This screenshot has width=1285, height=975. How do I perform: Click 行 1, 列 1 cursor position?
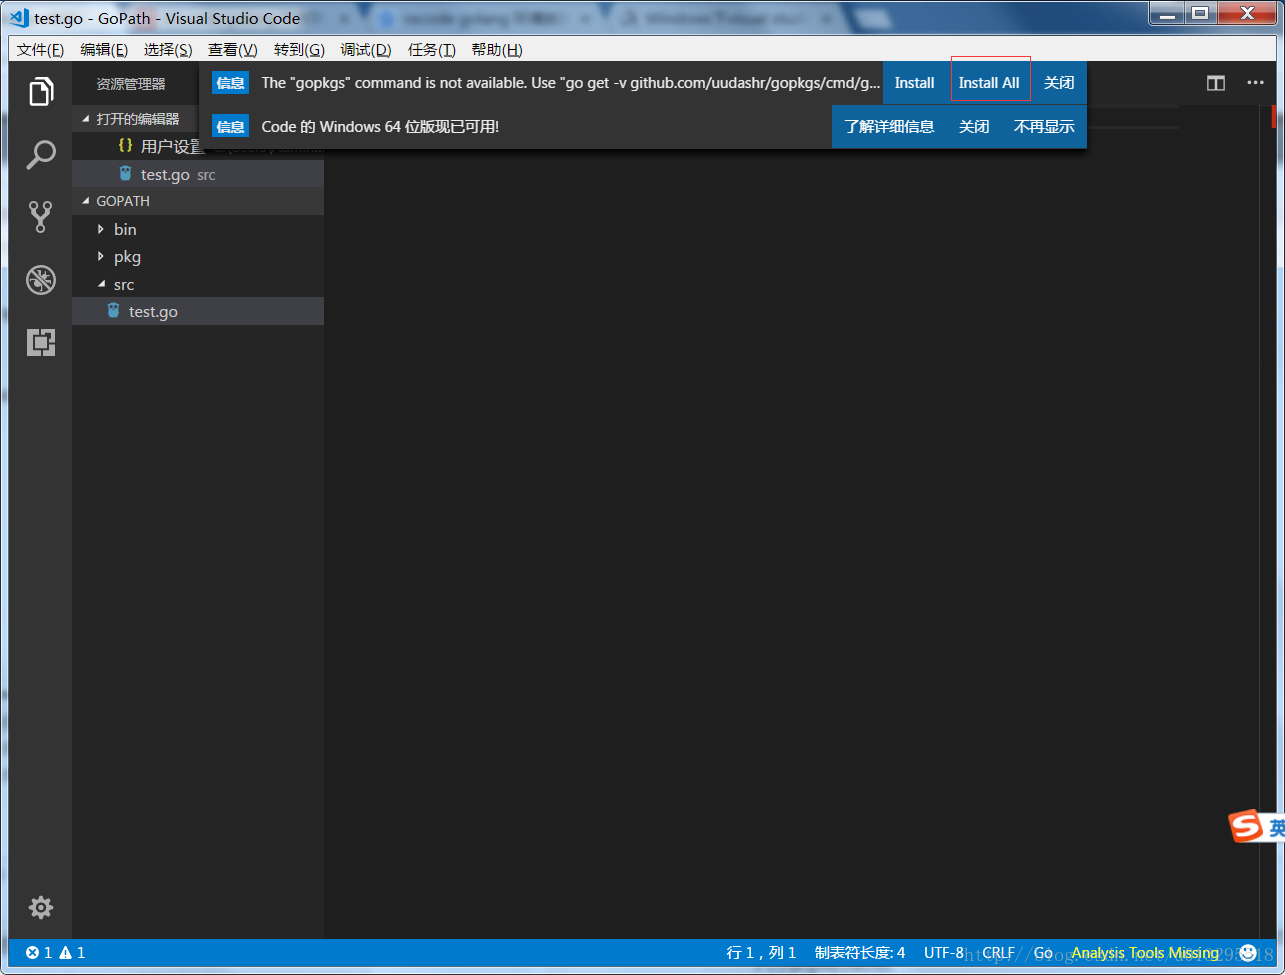coord(761,953)
